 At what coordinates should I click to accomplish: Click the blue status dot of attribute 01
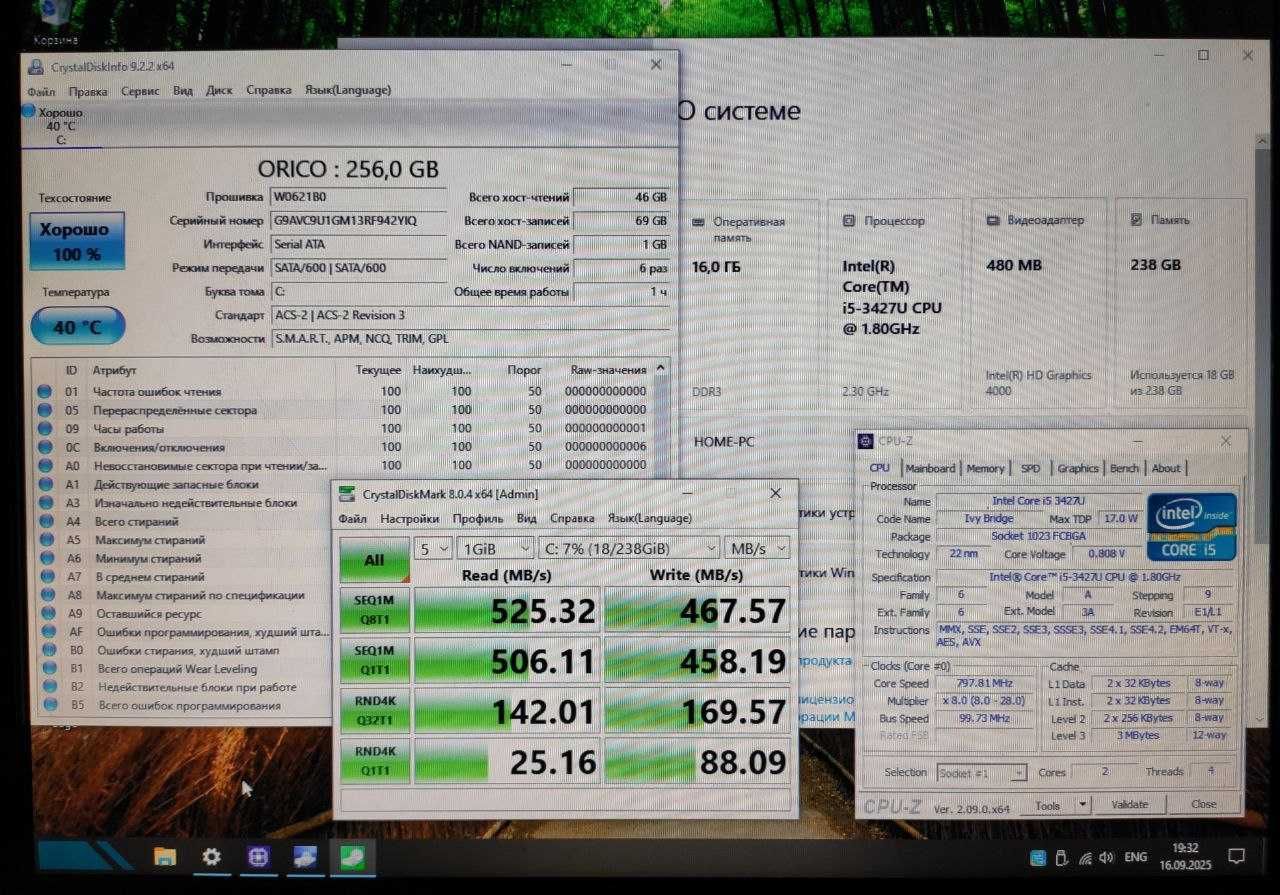[x=44, y=391]
